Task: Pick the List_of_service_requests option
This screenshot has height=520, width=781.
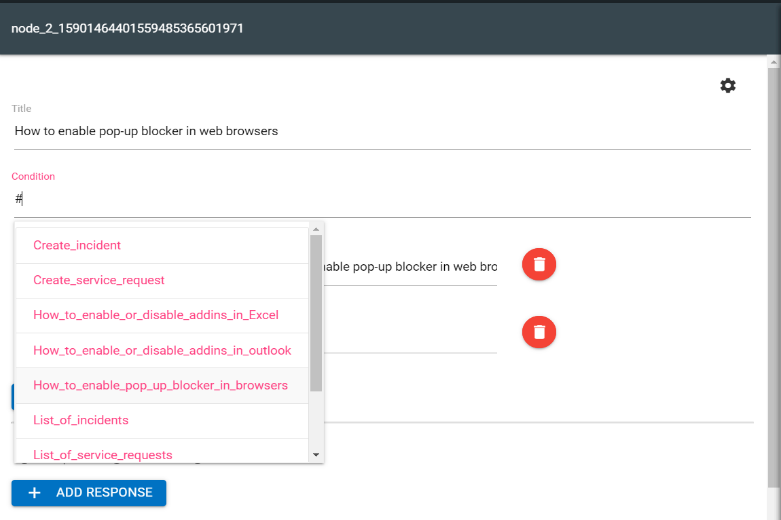Action: [103, 454]
